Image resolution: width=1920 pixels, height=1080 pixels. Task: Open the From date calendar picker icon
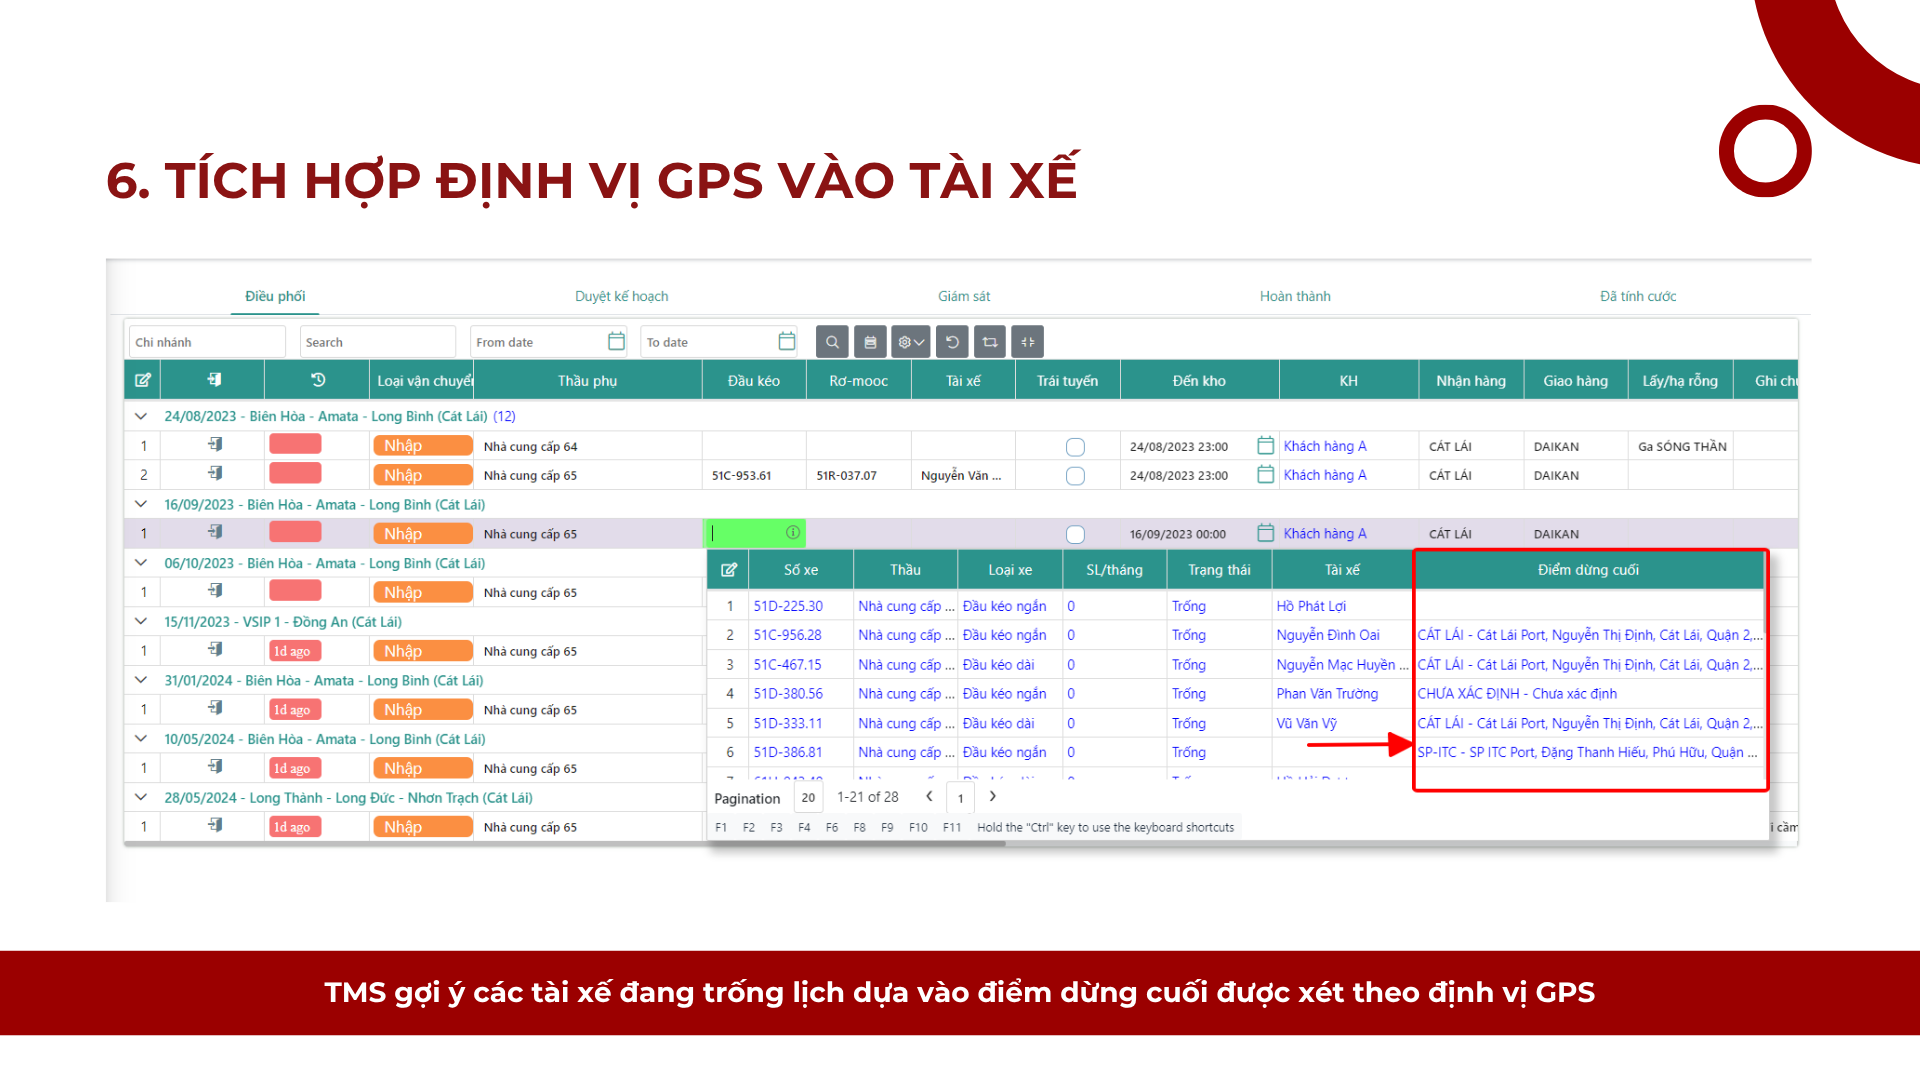(616, 341)
